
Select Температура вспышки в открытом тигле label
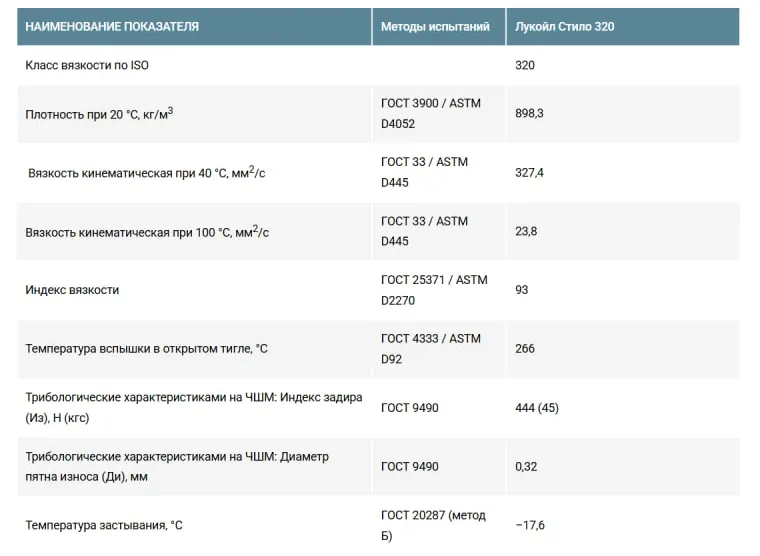pyautogui.click(x=146, y=349)
